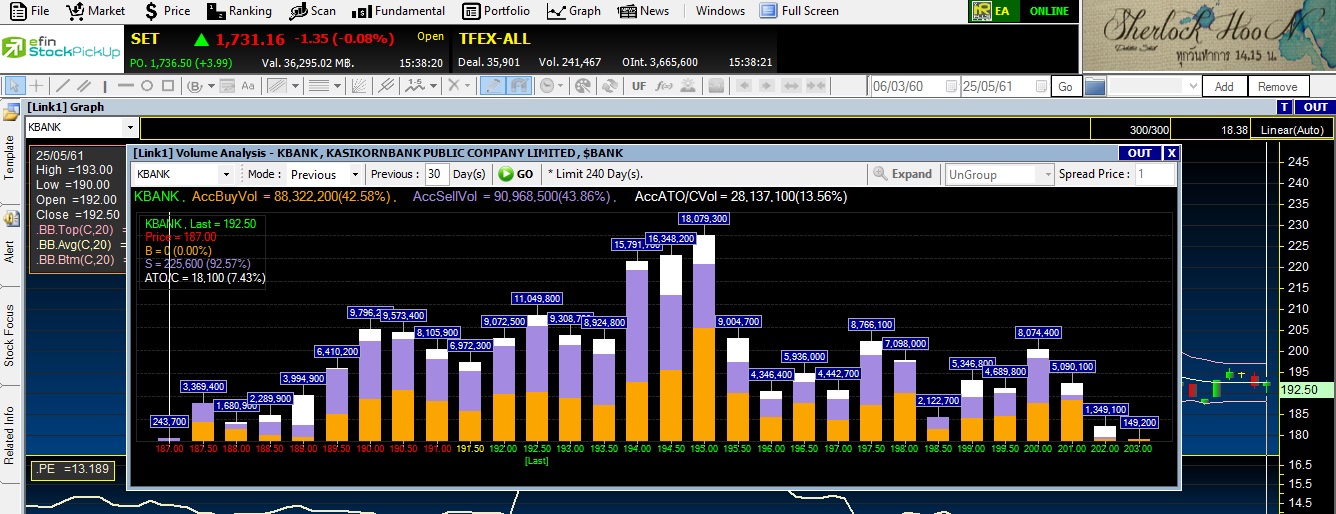1336x514 pixels.
Task: Click the Add button
Action: (1224, 86)
